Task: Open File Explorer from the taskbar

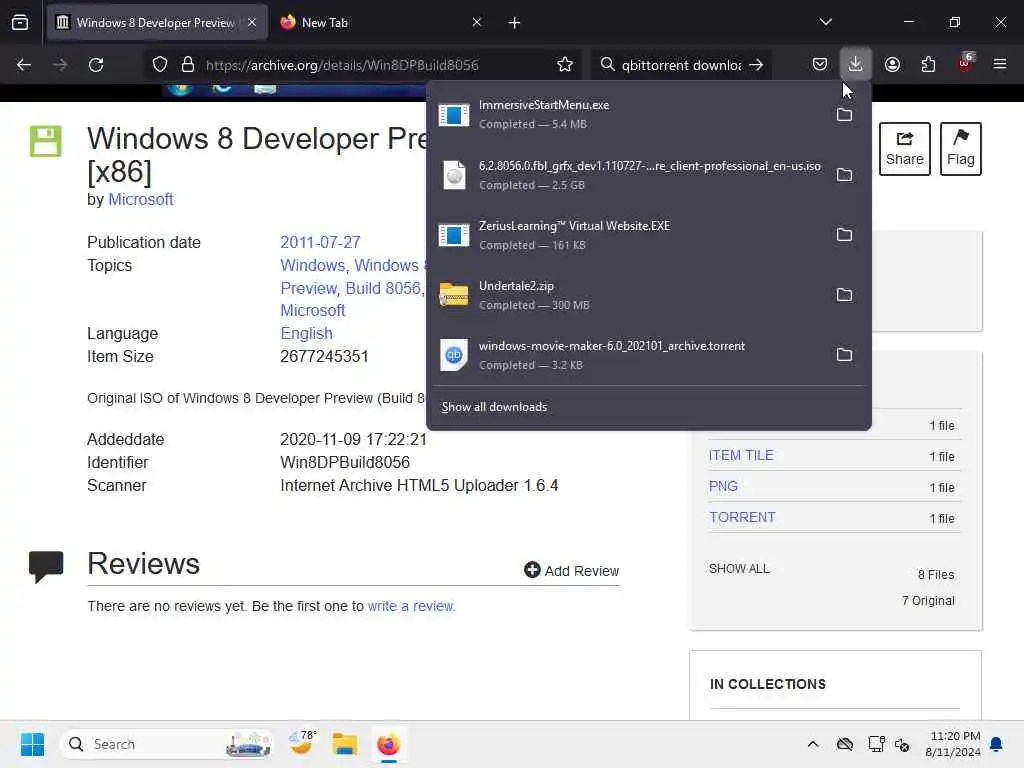Action: click(x=345, y=744)
